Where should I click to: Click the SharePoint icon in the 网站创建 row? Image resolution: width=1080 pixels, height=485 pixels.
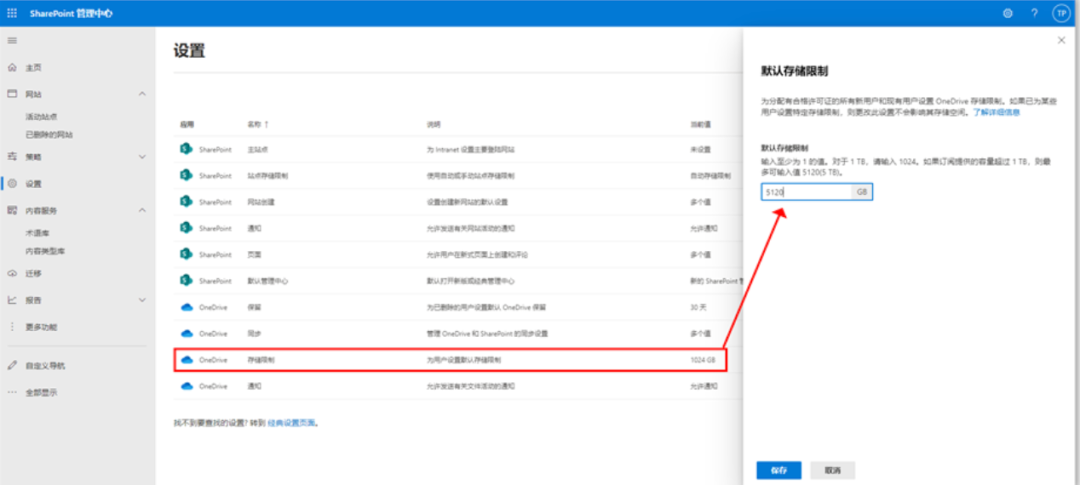coord(185,201)
